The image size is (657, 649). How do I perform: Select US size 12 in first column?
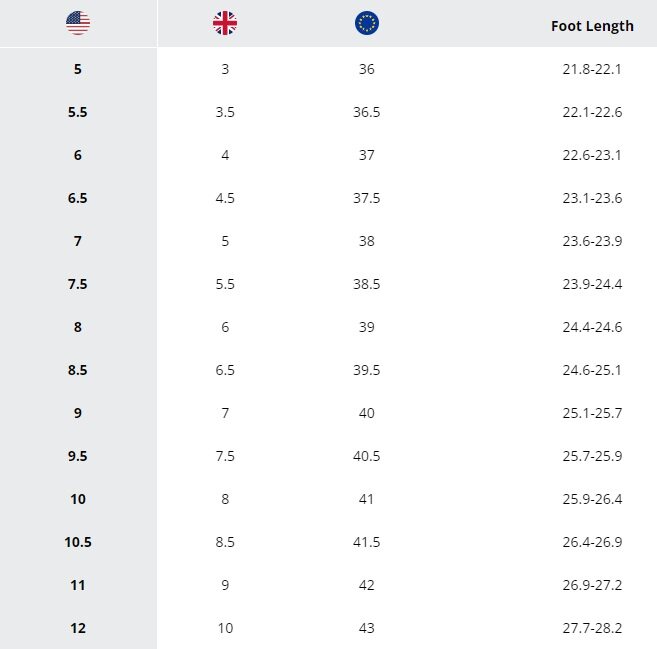tap(78, 628)
